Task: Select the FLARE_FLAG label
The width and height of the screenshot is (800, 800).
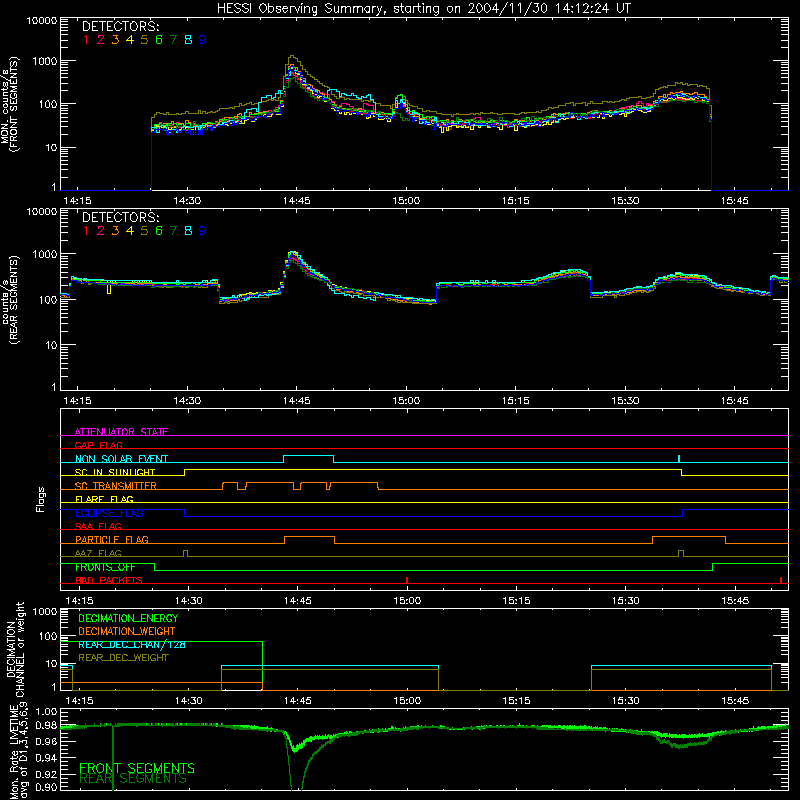Action: pos(104,499)
